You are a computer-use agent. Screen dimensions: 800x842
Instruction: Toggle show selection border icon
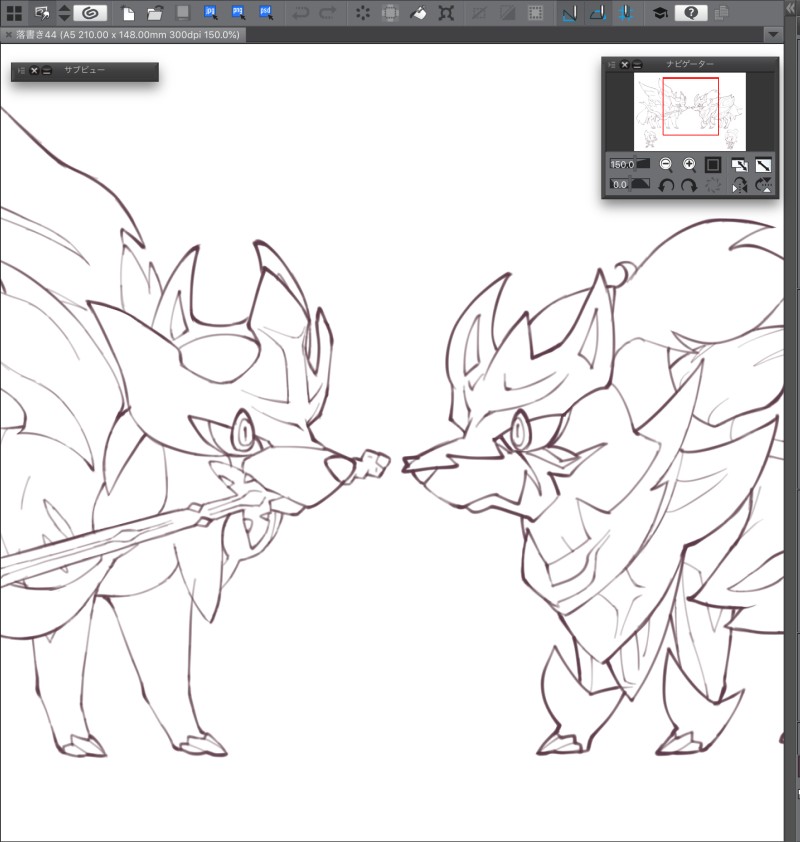point(535,13)
